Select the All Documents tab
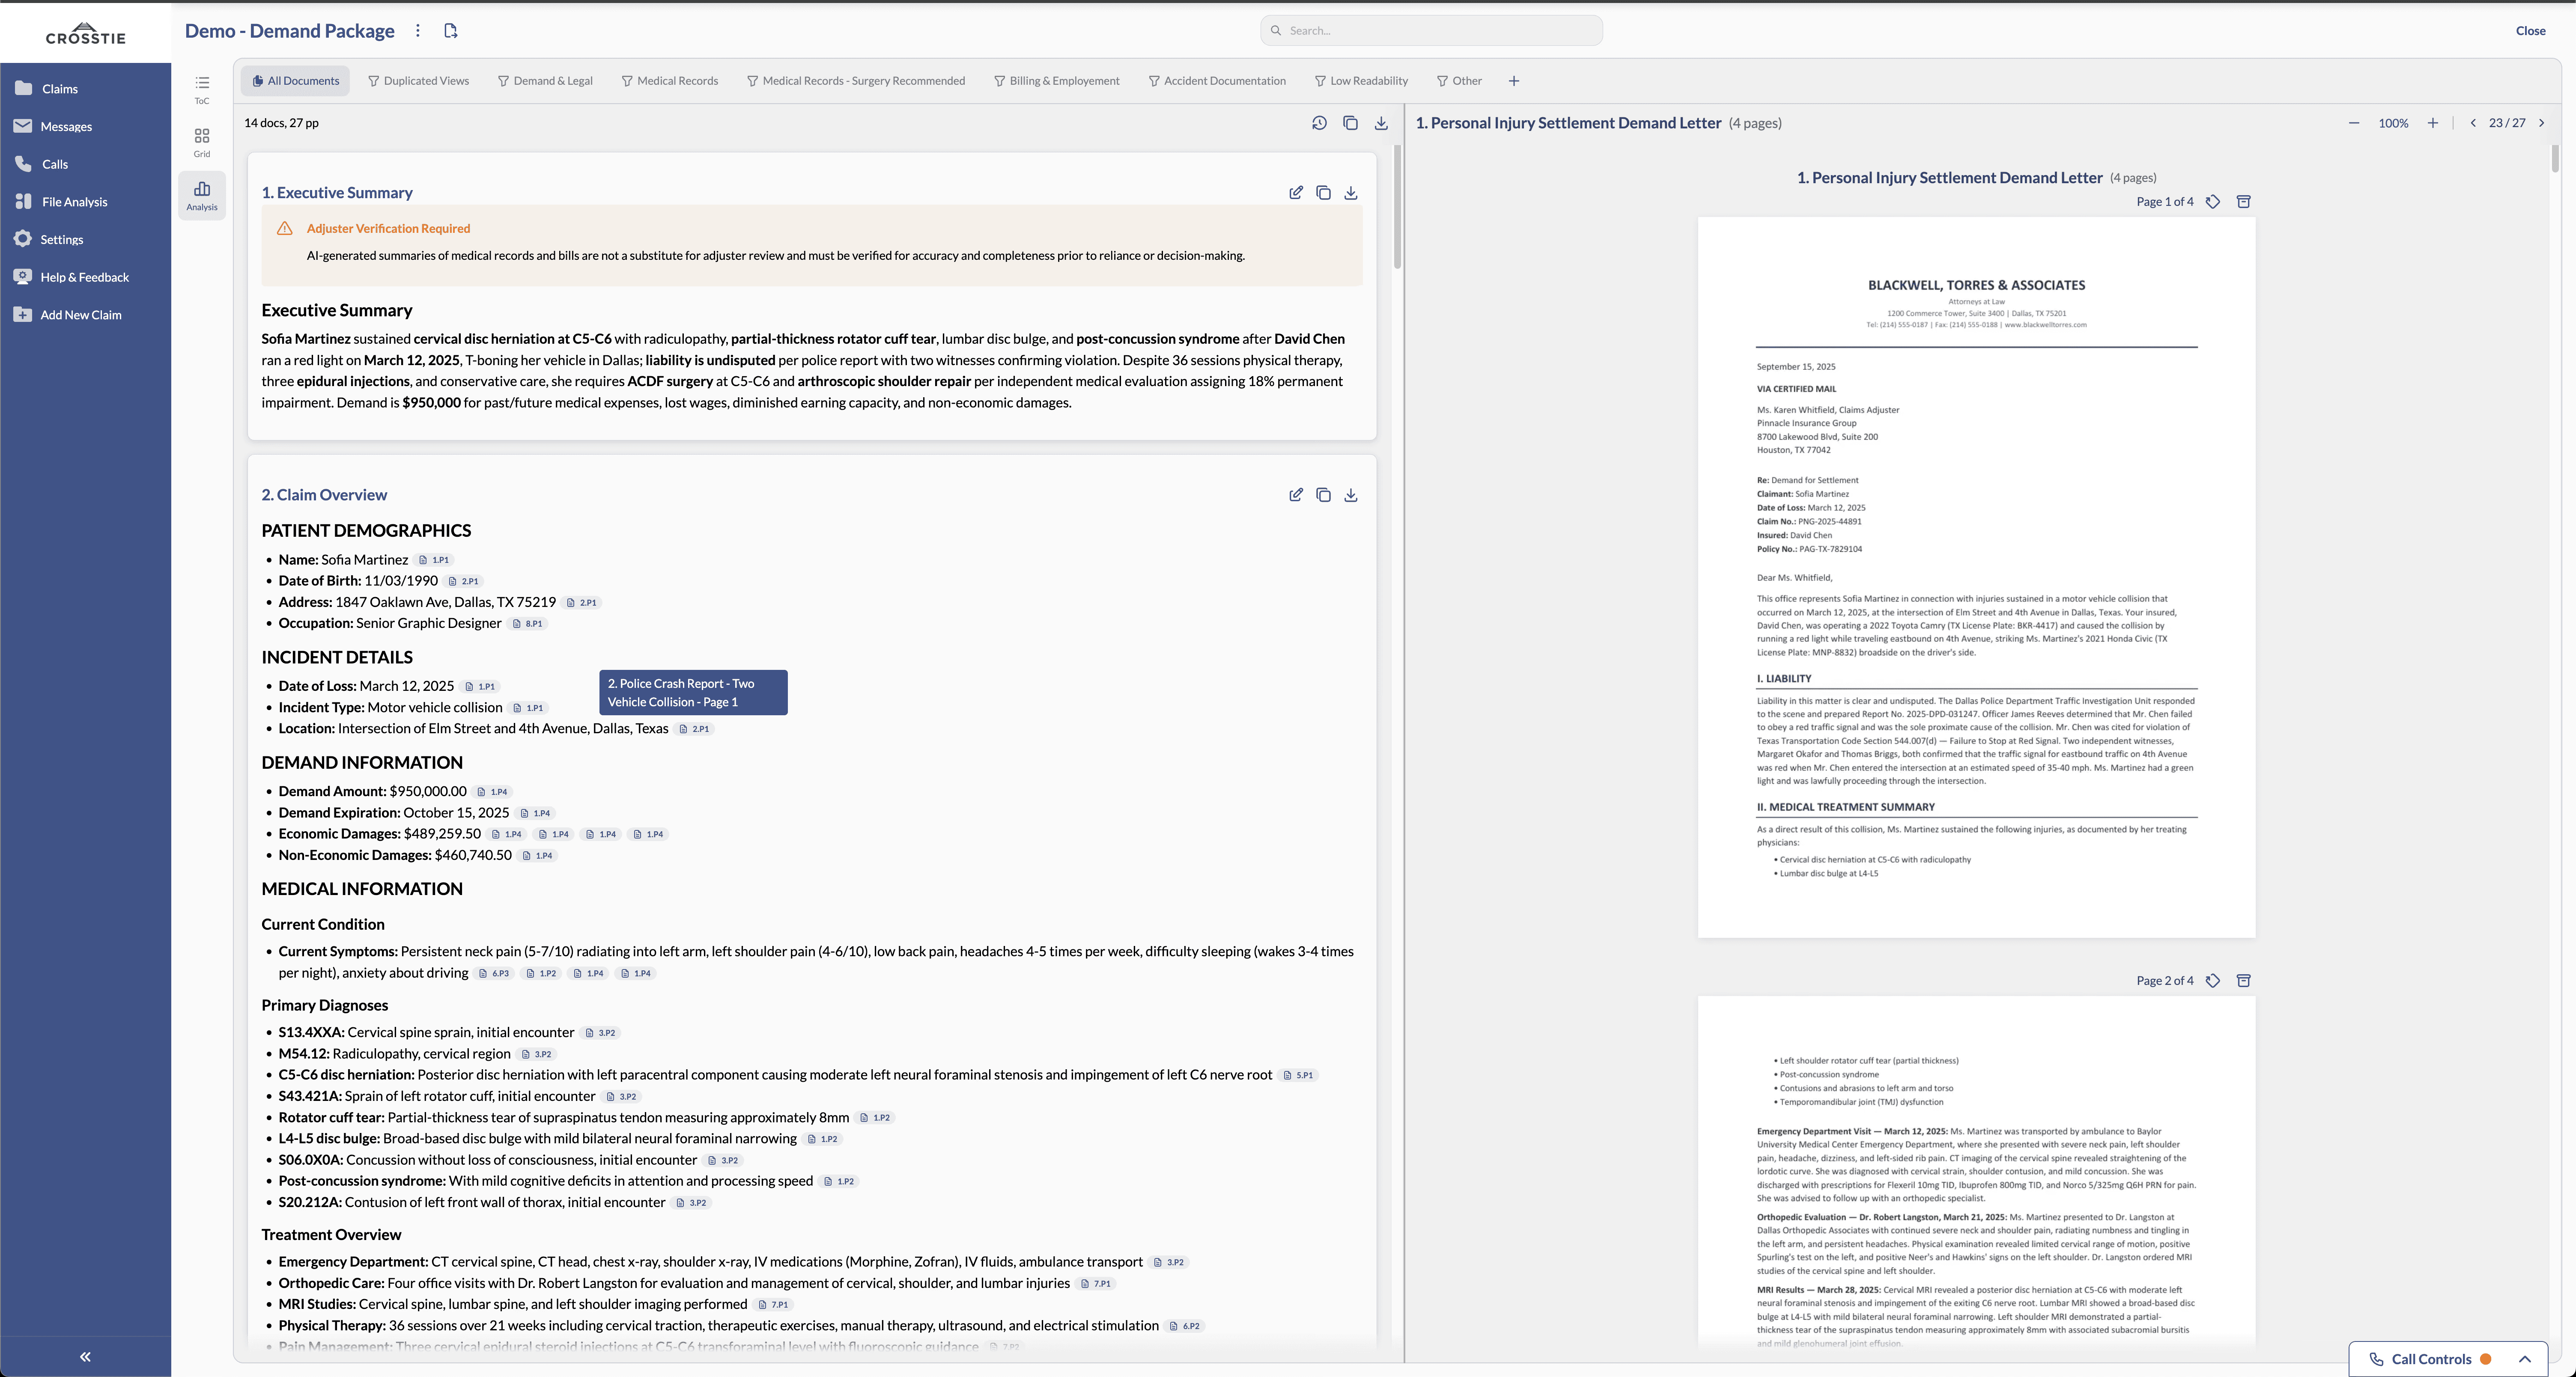 coord(295,81)
